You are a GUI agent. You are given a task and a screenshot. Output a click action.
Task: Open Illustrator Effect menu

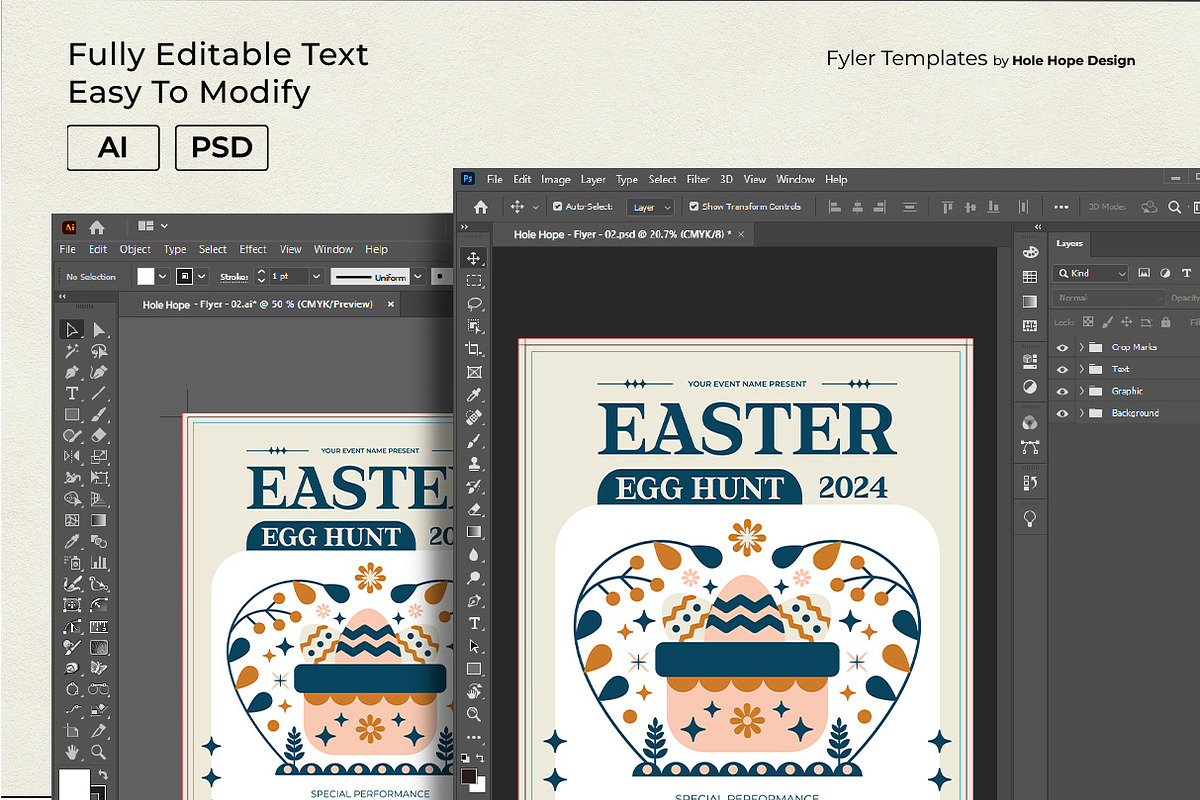pos(253,250)
